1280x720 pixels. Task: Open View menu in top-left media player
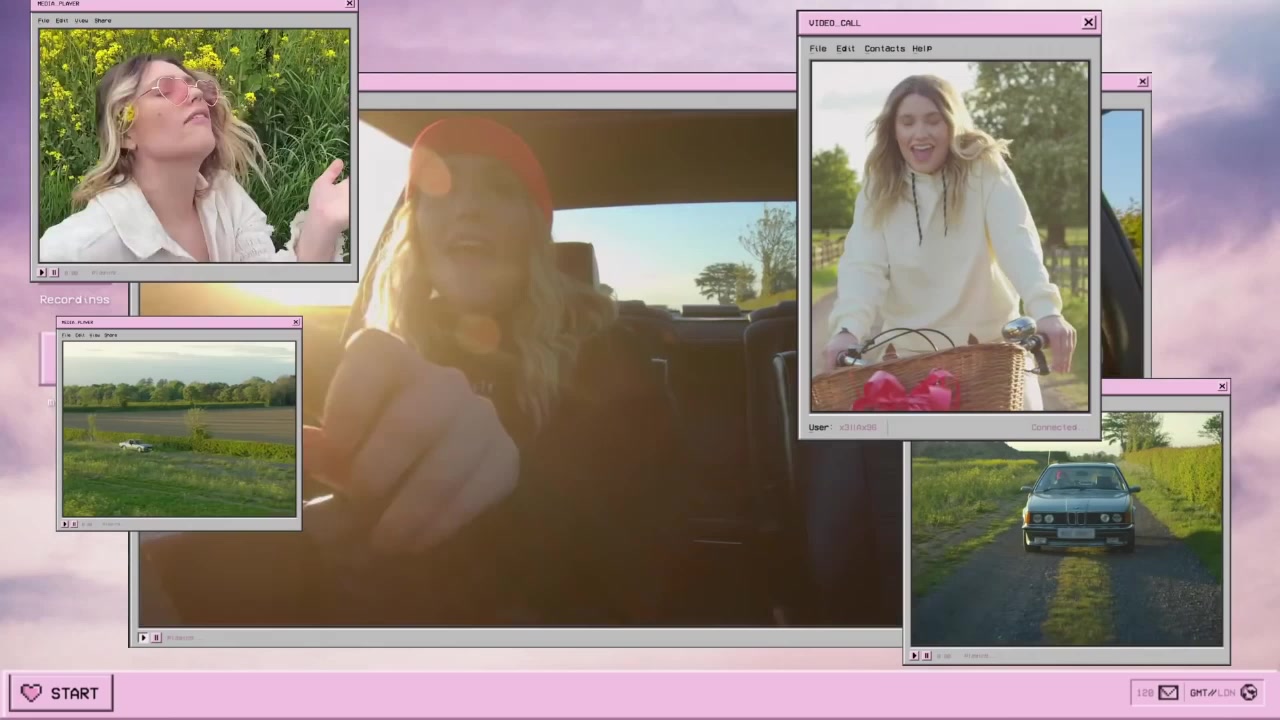(81, 20)
